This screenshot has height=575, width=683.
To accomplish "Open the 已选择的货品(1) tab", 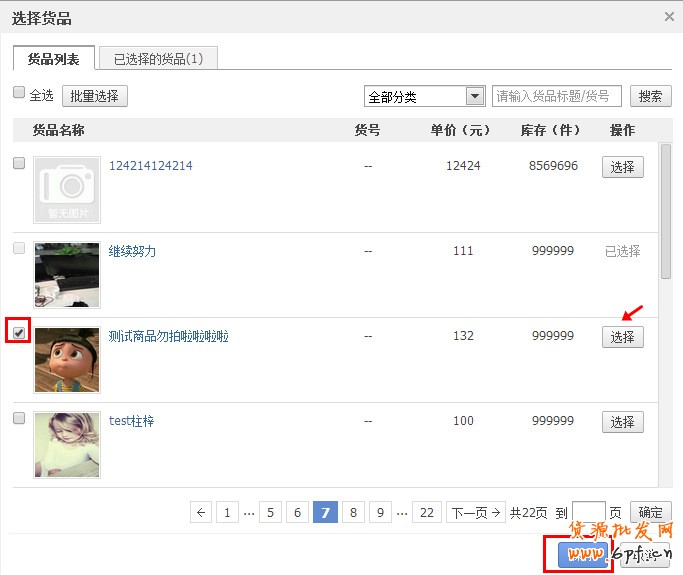I will point(158,59).
